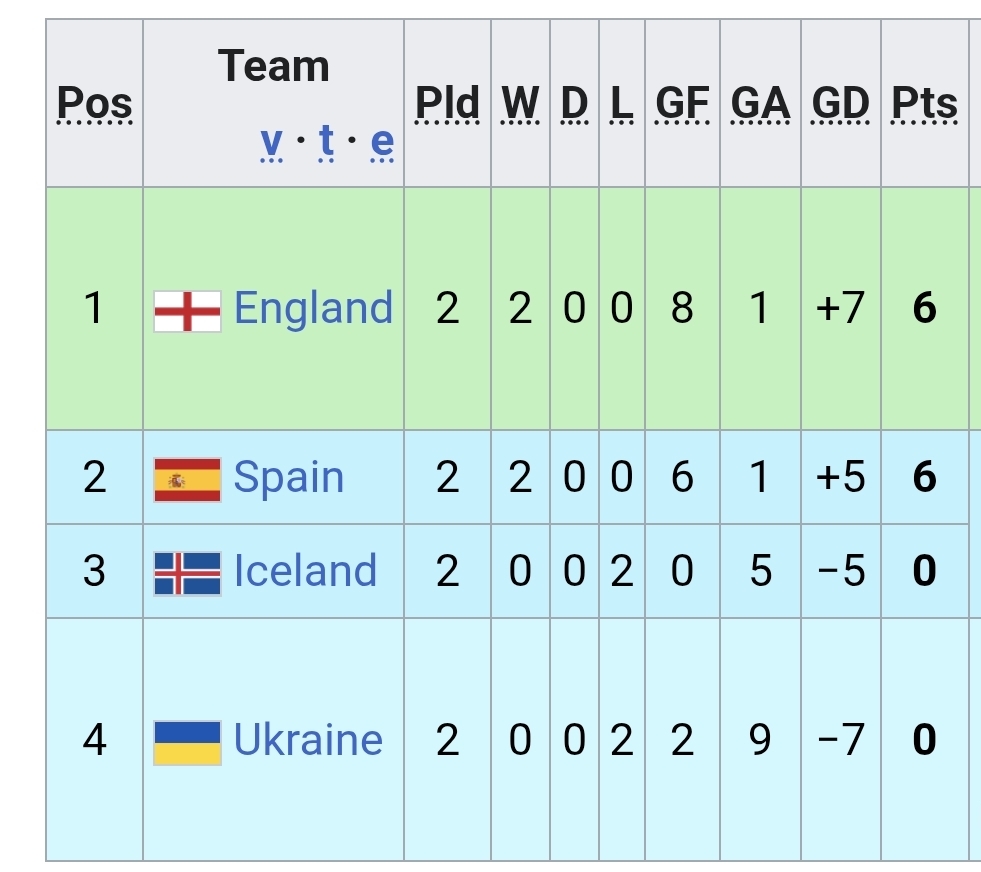Viewport: 981px width, 872px height.
Task: Click the D column header abbreviation
Action: pos(574,103)
